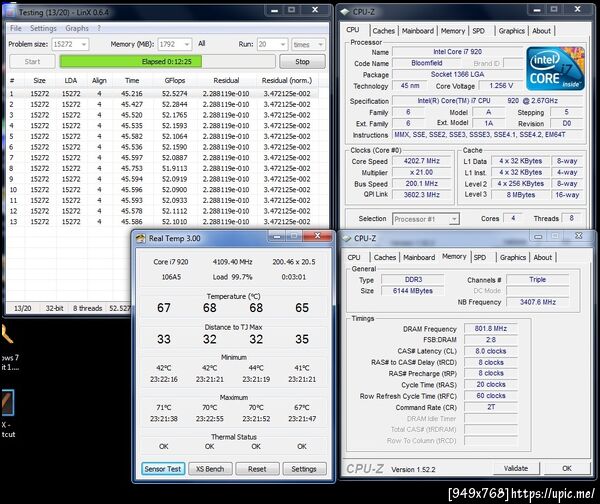Click Reset in Real Temp
The width and height of the screenshot is (600, 504).
click(257, 469)
